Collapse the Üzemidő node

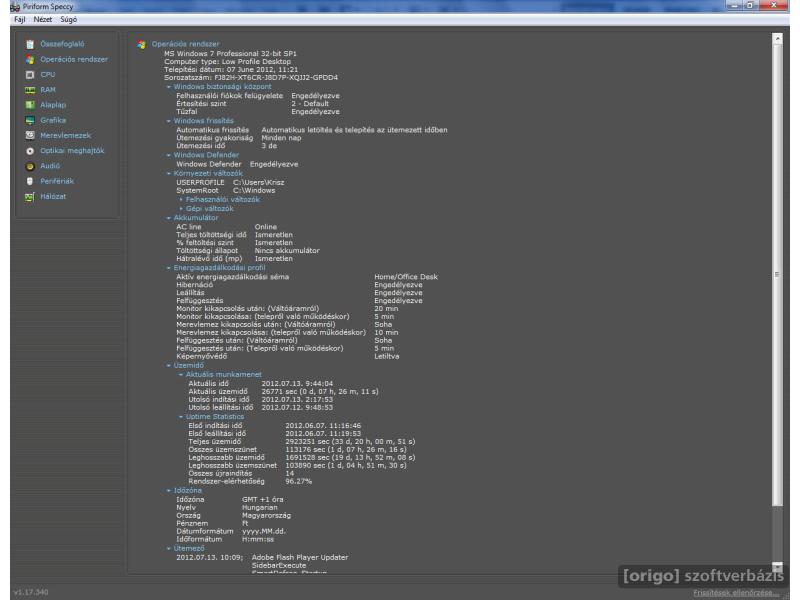pos(168,366)
